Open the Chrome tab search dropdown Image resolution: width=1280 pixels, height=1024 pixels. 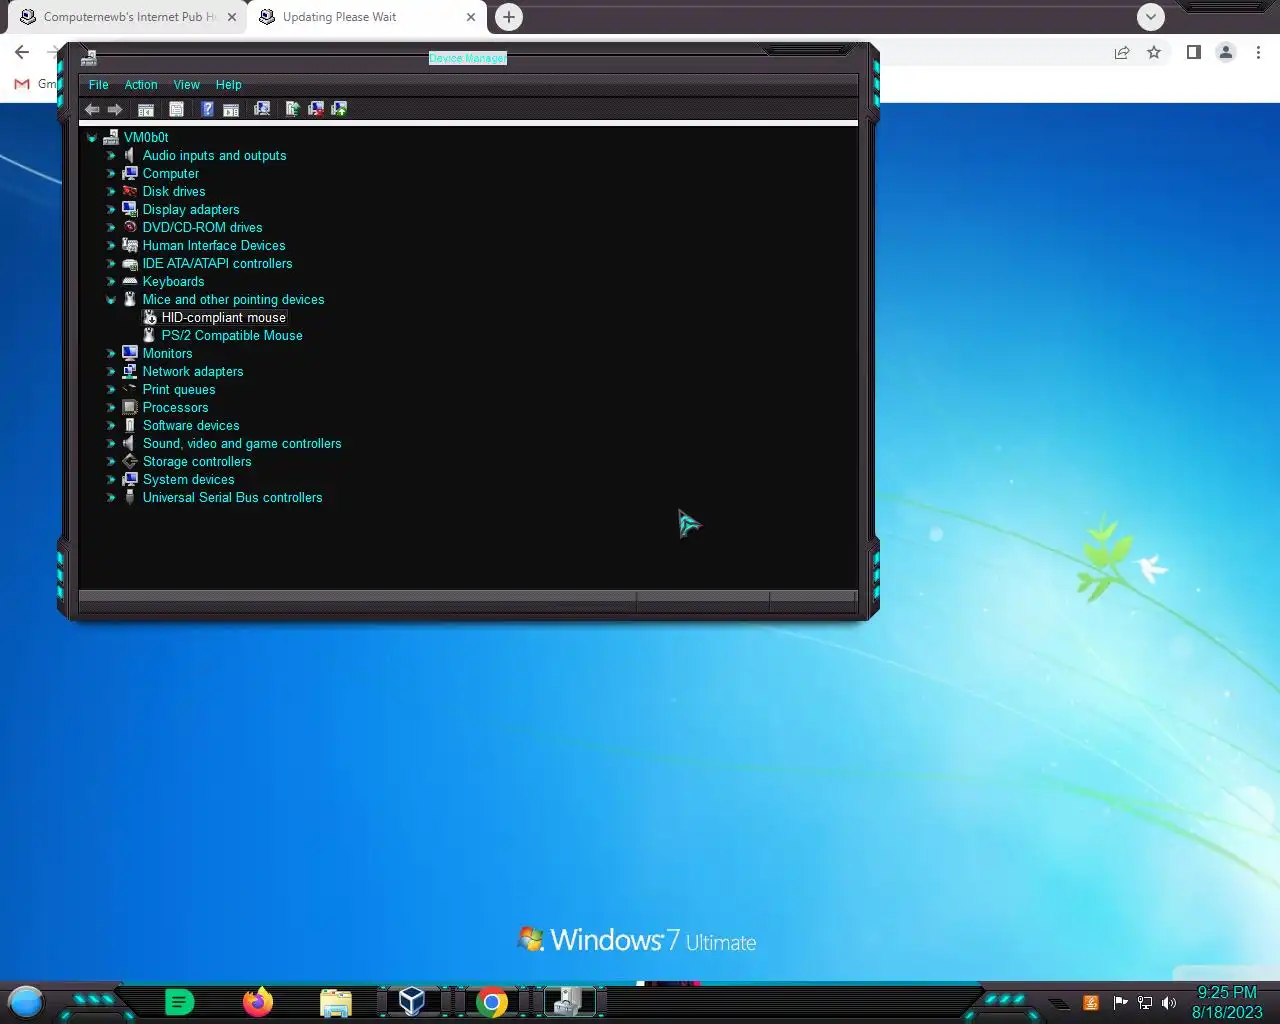[1151, 17]
